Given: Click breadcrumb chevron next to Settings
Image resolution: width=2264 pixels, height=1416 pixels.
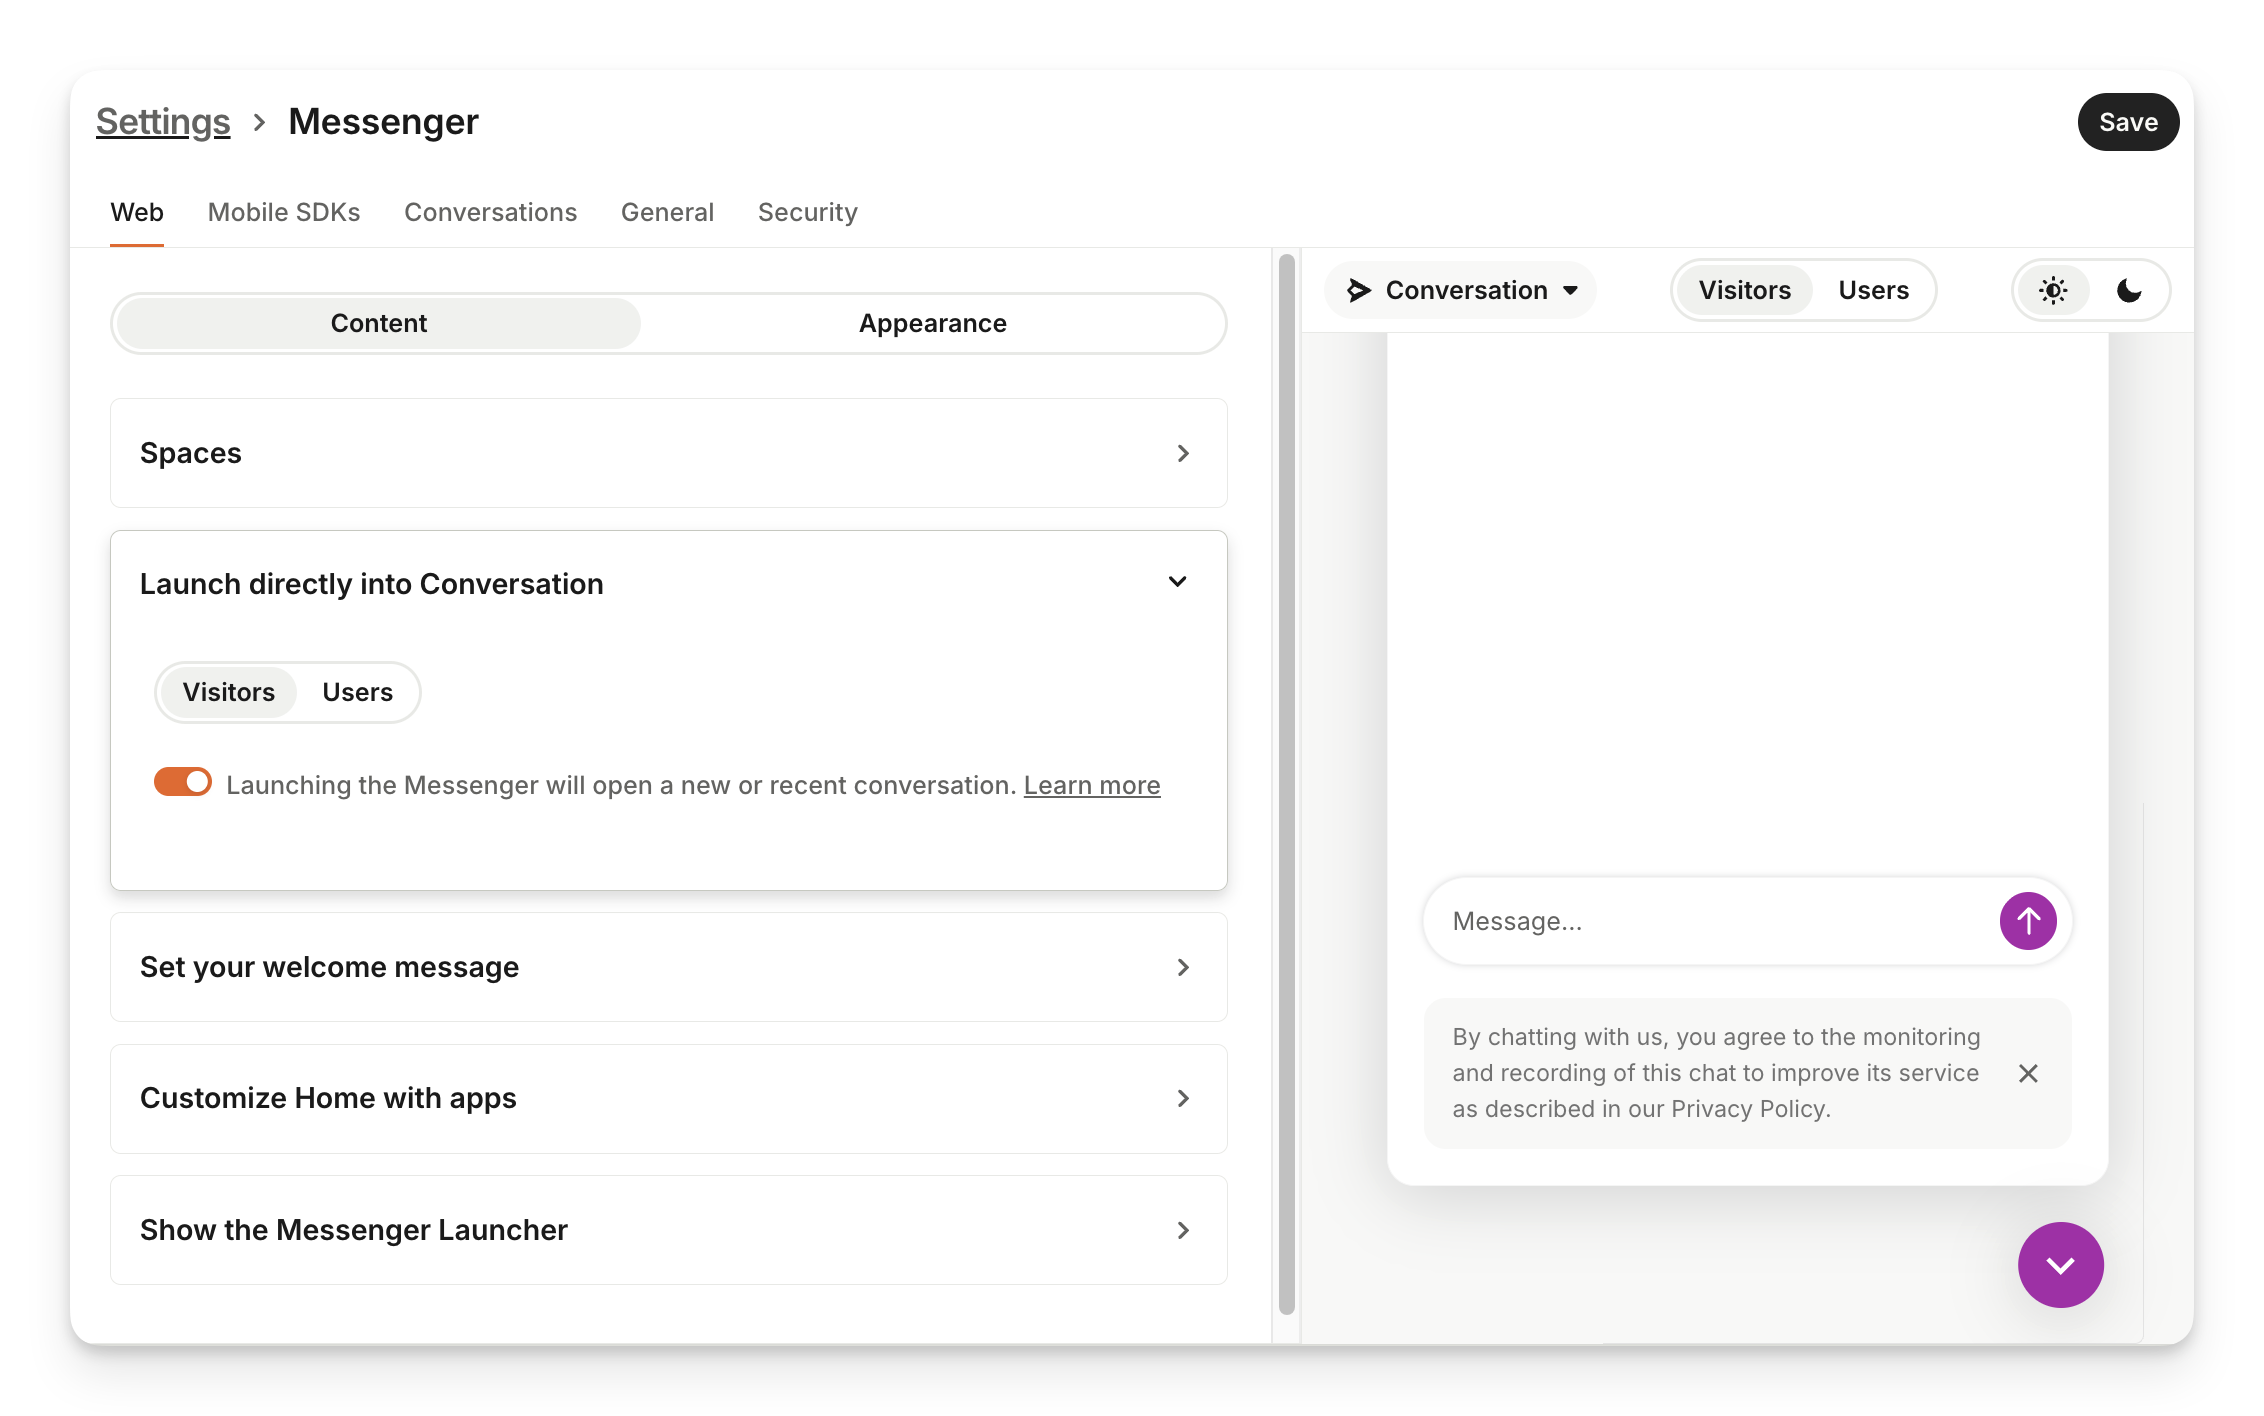Looking at the screenshot, I should [260, 122].
